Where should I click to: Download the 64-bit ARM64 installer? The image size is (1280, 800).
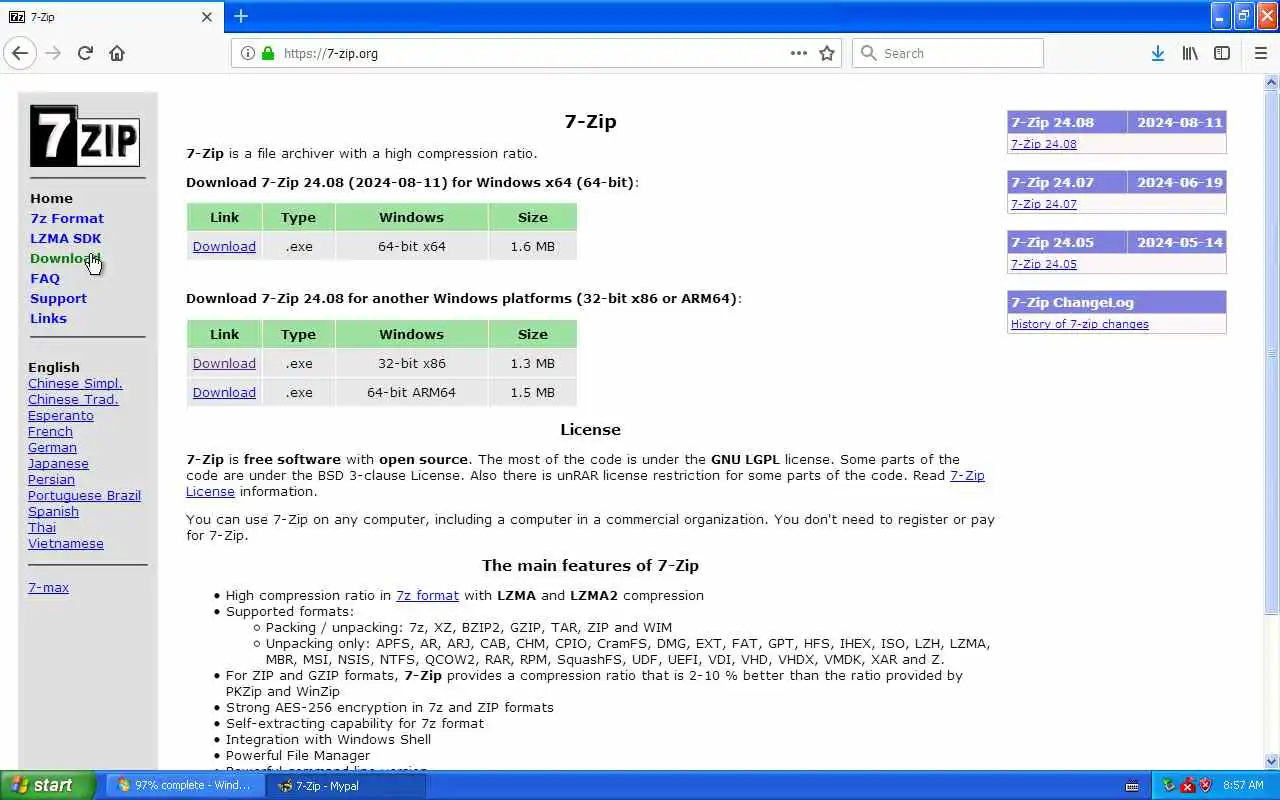click(224, 392)
